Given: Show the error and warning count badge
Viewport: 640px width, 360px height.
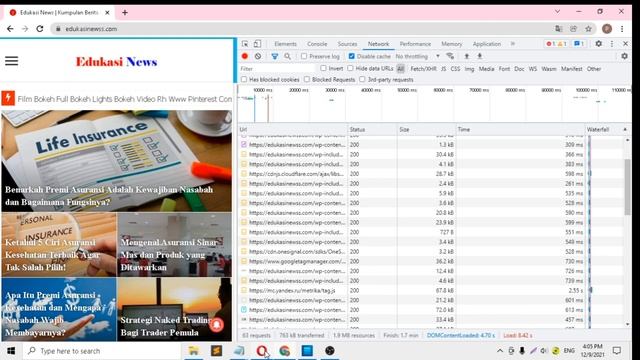Looking at the screenshot, I should click(x=556, y=44).
